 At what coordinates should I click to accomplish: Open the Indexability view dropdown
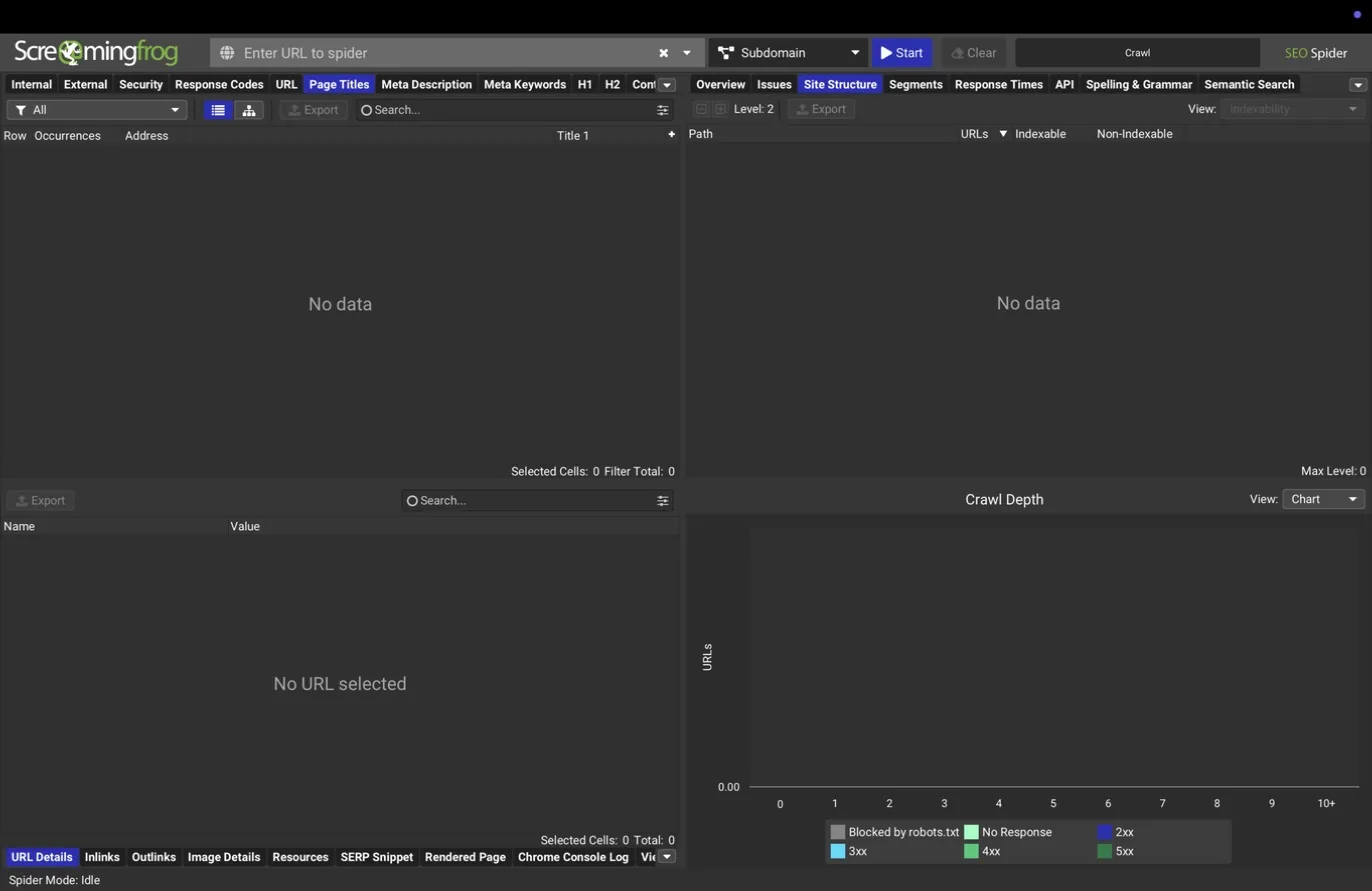pos(1293,109)
